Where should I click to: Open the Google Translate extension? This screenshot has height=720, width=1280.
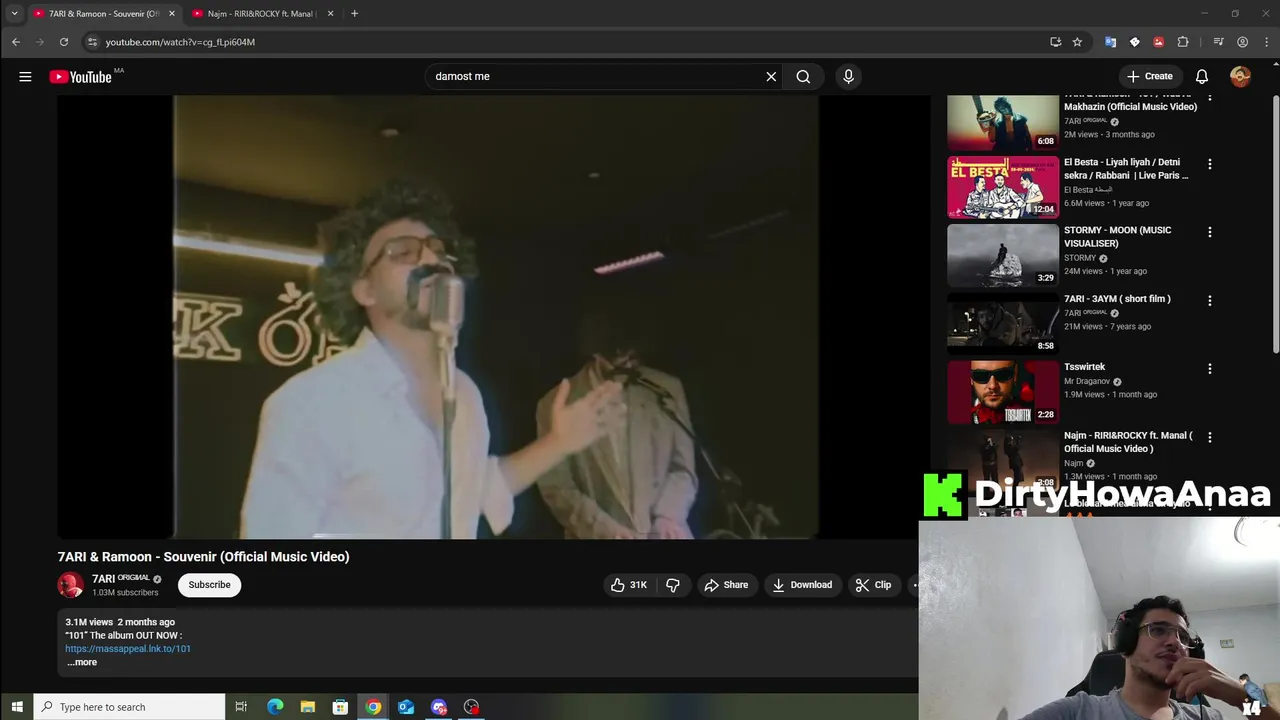(1110, 42)
